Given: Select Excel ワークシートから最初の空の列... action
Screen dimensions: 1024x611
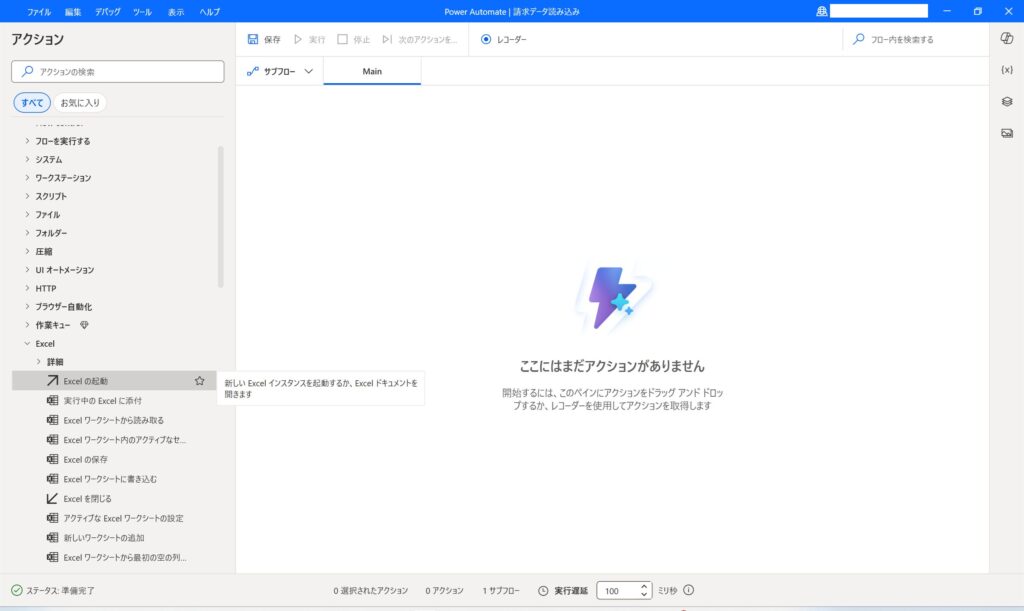Looking at the screenshot, I should tap(114, 557).
